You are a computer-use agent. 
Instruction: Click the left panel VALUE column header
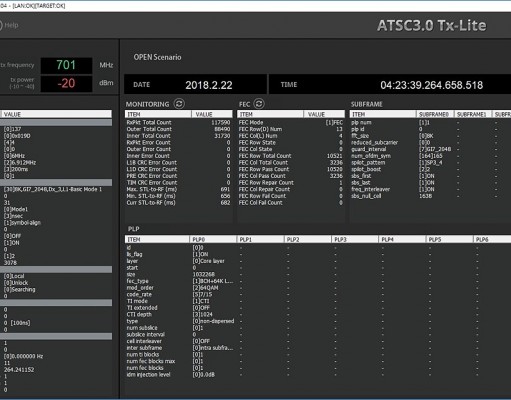click(x=56, y=114)
